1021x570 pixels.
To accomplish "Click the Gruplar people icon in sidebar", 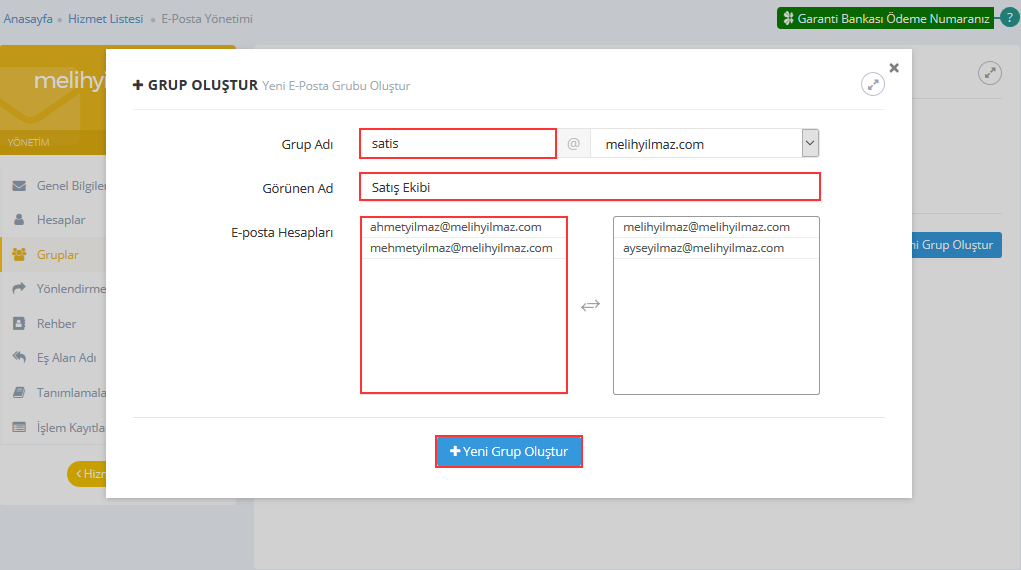I will [x=19, y=255].
